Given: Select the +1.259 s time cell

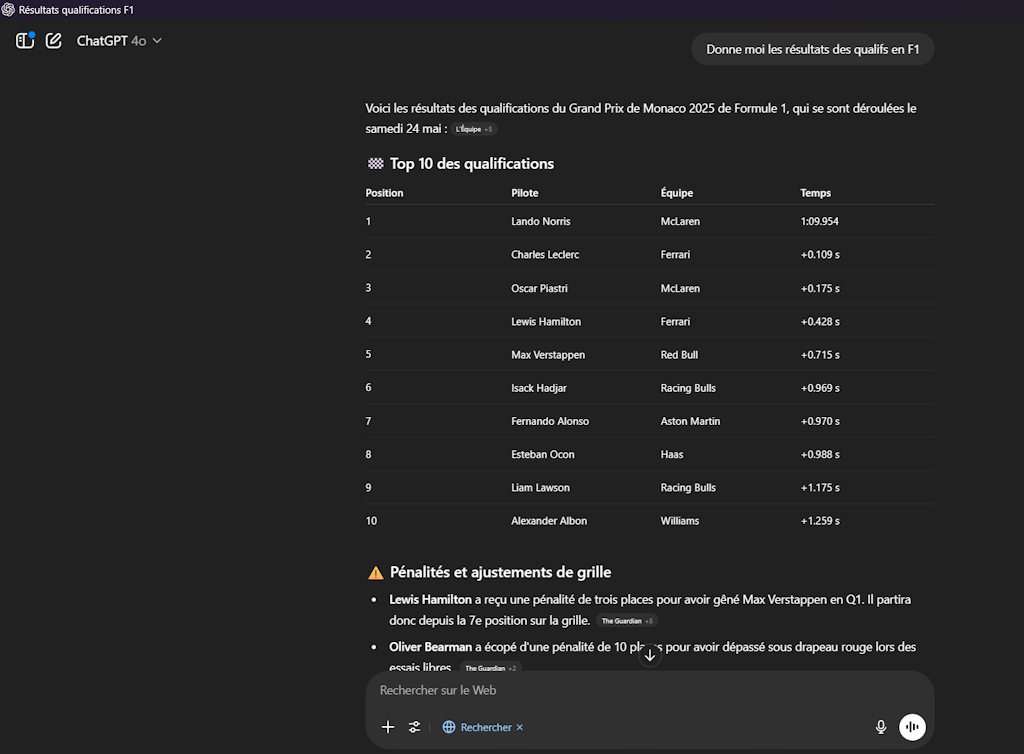Looking at the screenshot, I should pos(820,521).
